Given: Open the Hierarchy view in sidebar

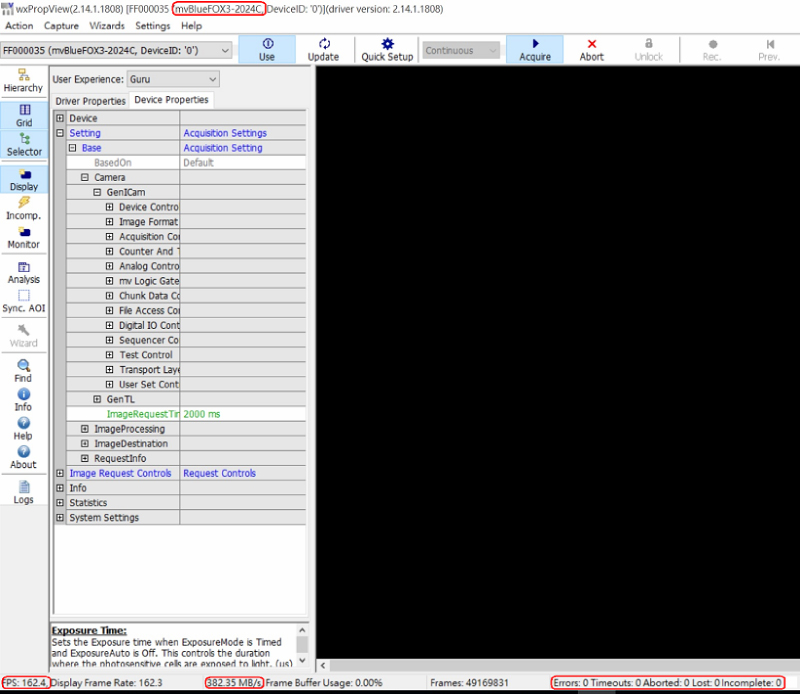Looking at the screenshot, I should tap(24, 75).
